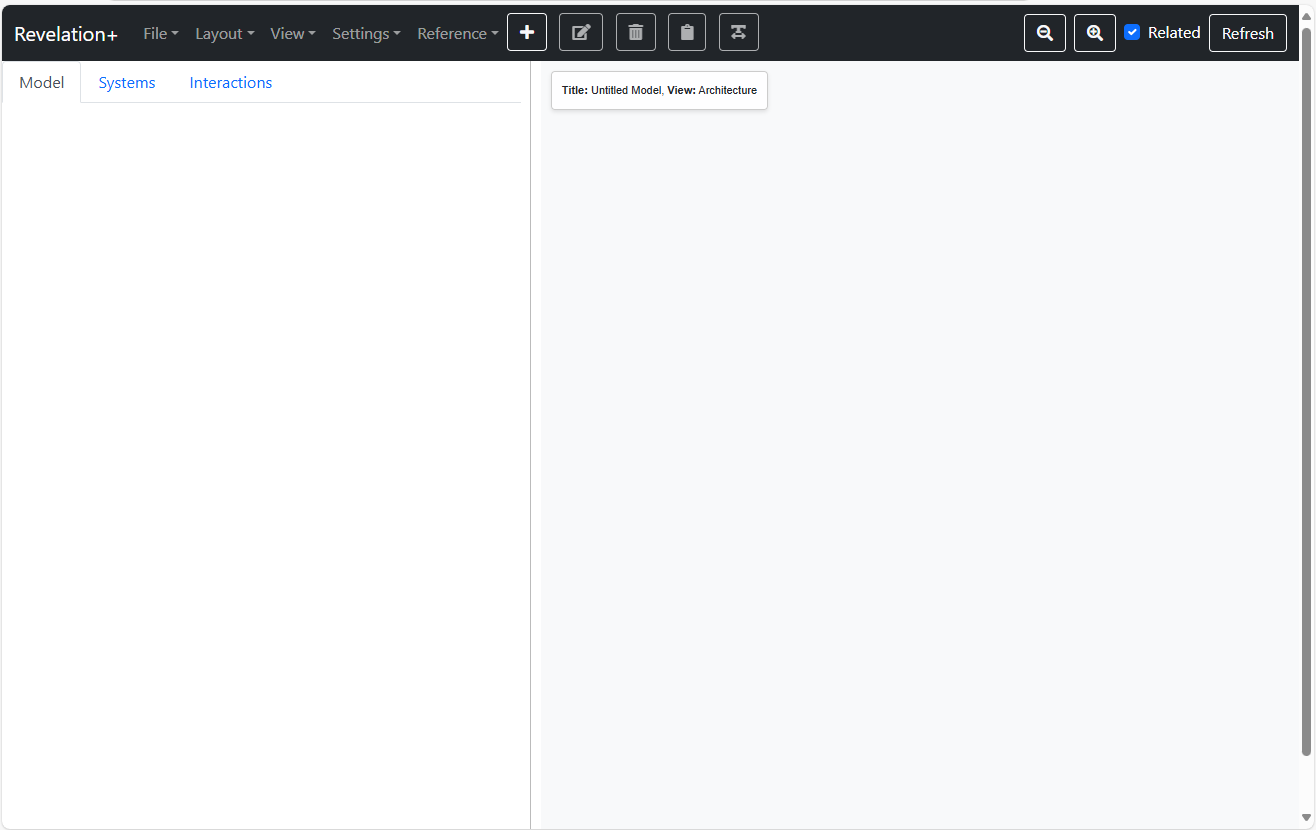Viewport: 1316px width, 830px height.
Task: Disable the Related checkbox
Action: tap(1132, 32)
